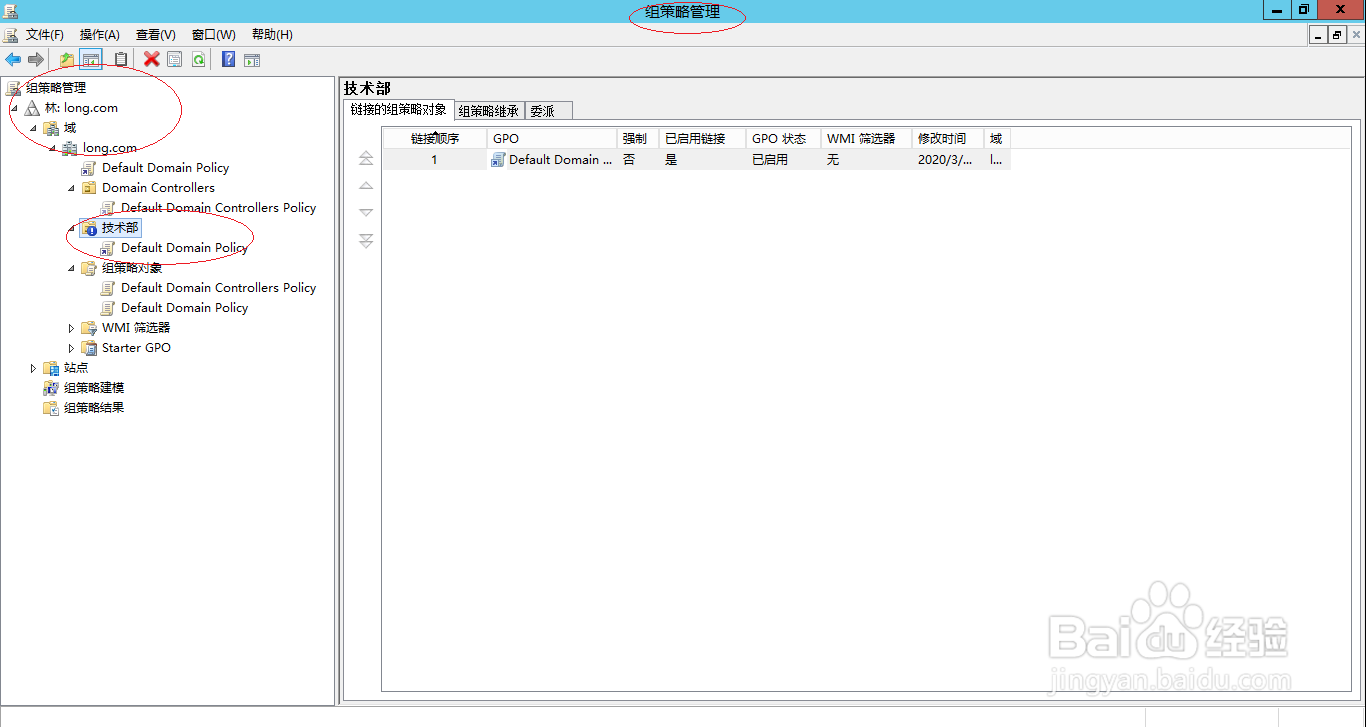Viewport: 1366px width, 727px height.
Task: Click the New Window icon at toolbar end
Action: click(x=251, y=59)
